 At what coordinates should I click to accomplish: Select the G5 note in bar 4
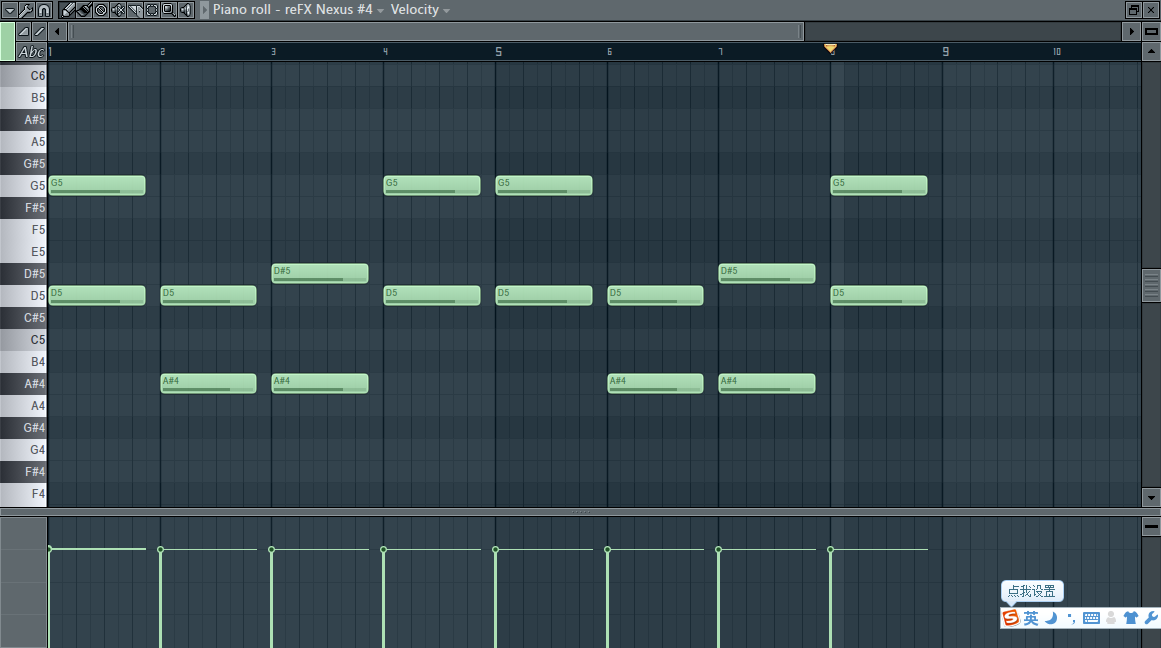click(432, 185)
